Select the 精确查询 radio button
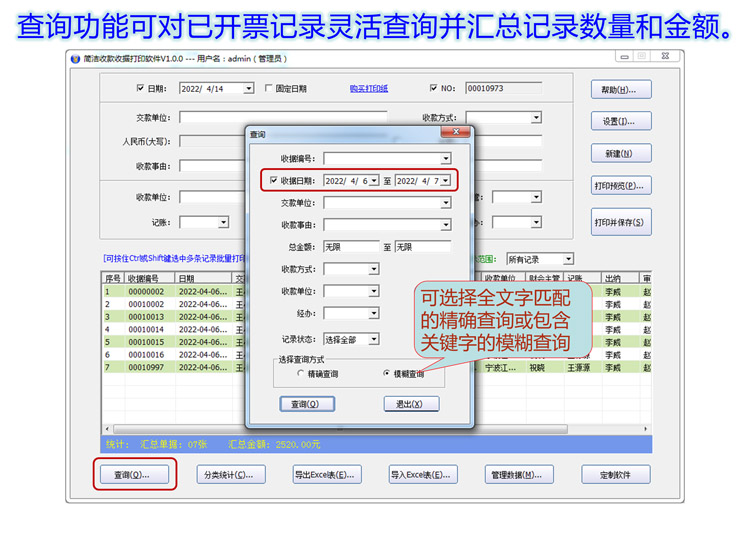750x534 pixels. click(300, 373)
